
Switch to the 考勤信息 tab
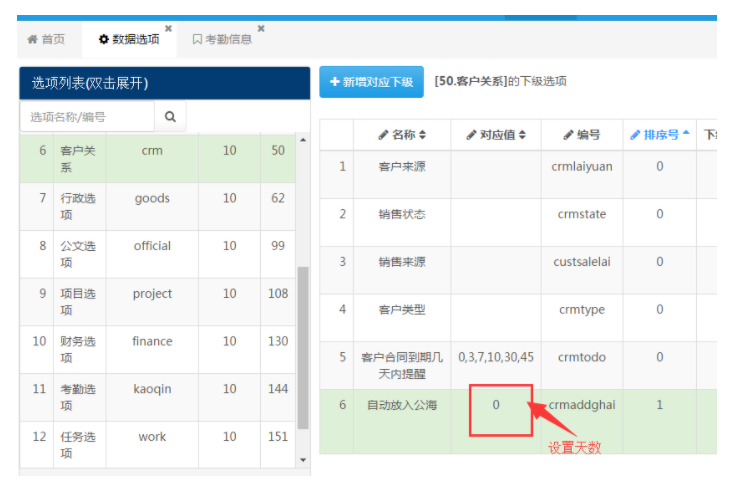pos(222,39)
